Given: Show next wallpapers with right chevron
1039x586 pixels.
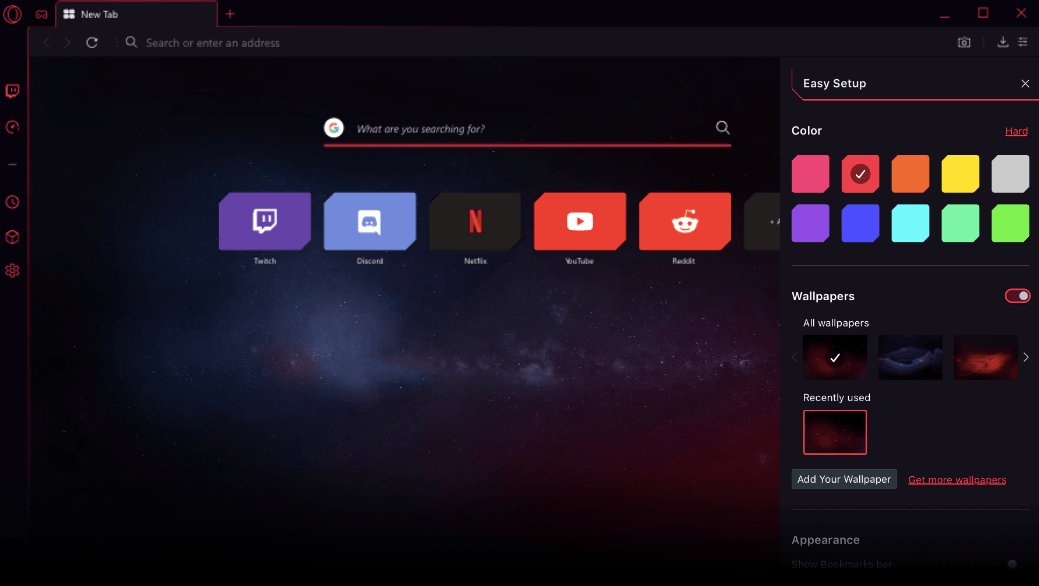Looking at the screenshot, I should coord(1026,357).
